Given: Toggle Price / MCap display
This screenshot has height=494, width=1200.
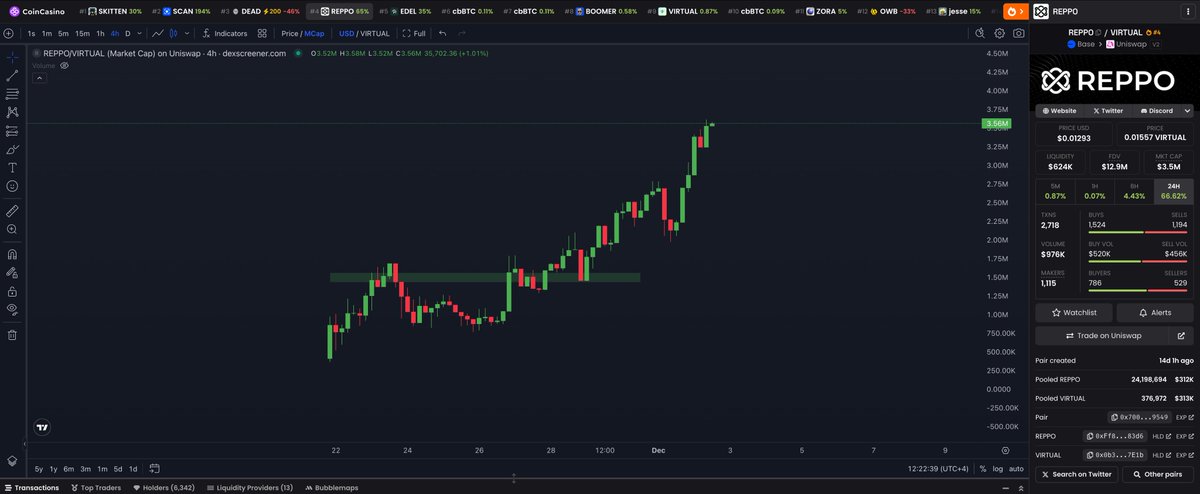Looking at the screenshot, I should coord(302,33).
